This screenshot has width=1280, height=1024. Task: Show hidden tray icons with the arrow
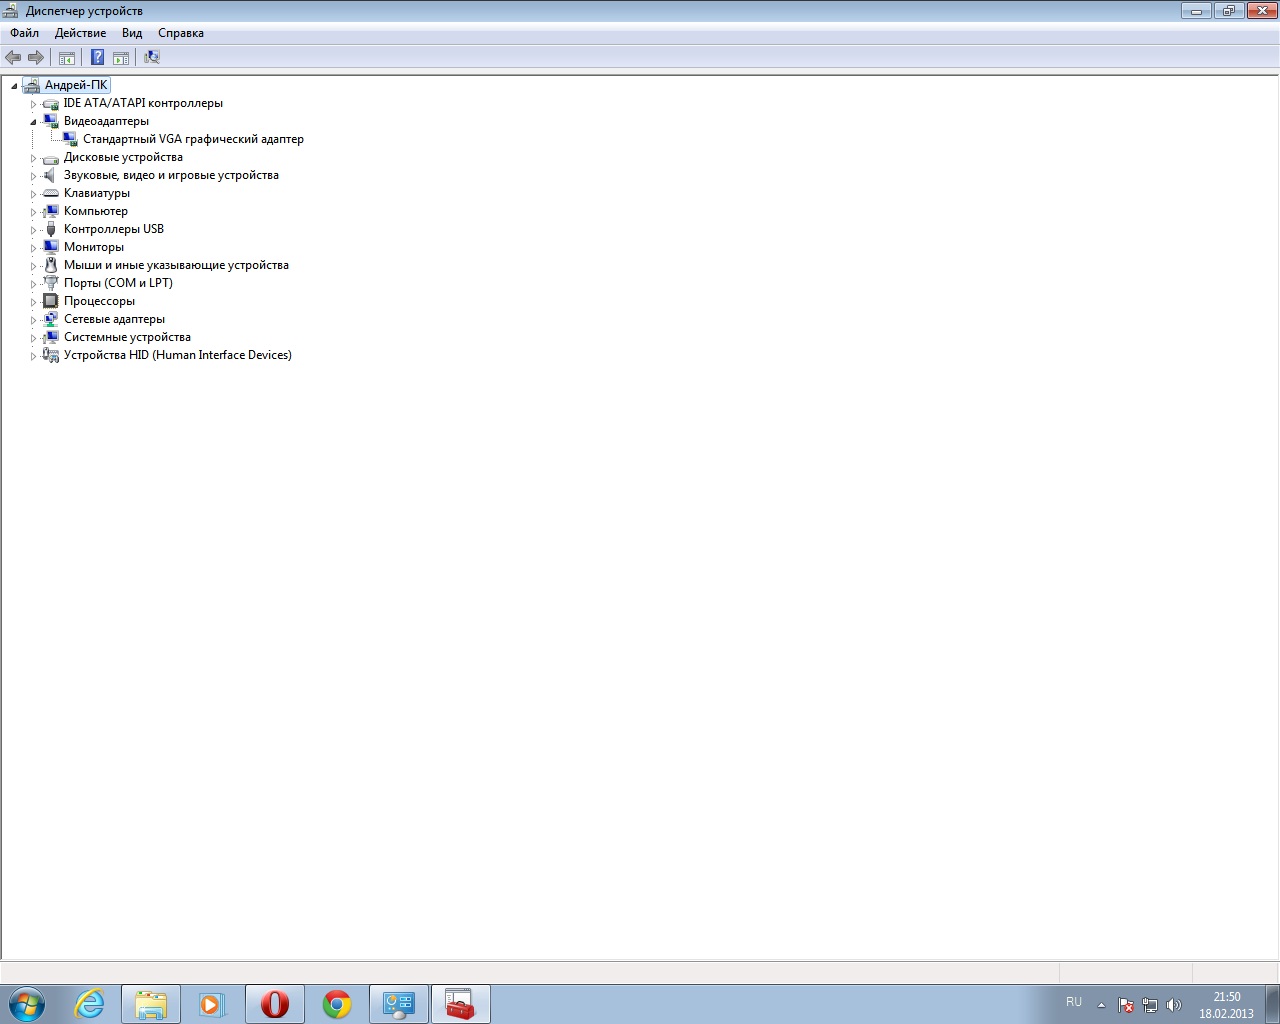(x=1101, y=1005)
